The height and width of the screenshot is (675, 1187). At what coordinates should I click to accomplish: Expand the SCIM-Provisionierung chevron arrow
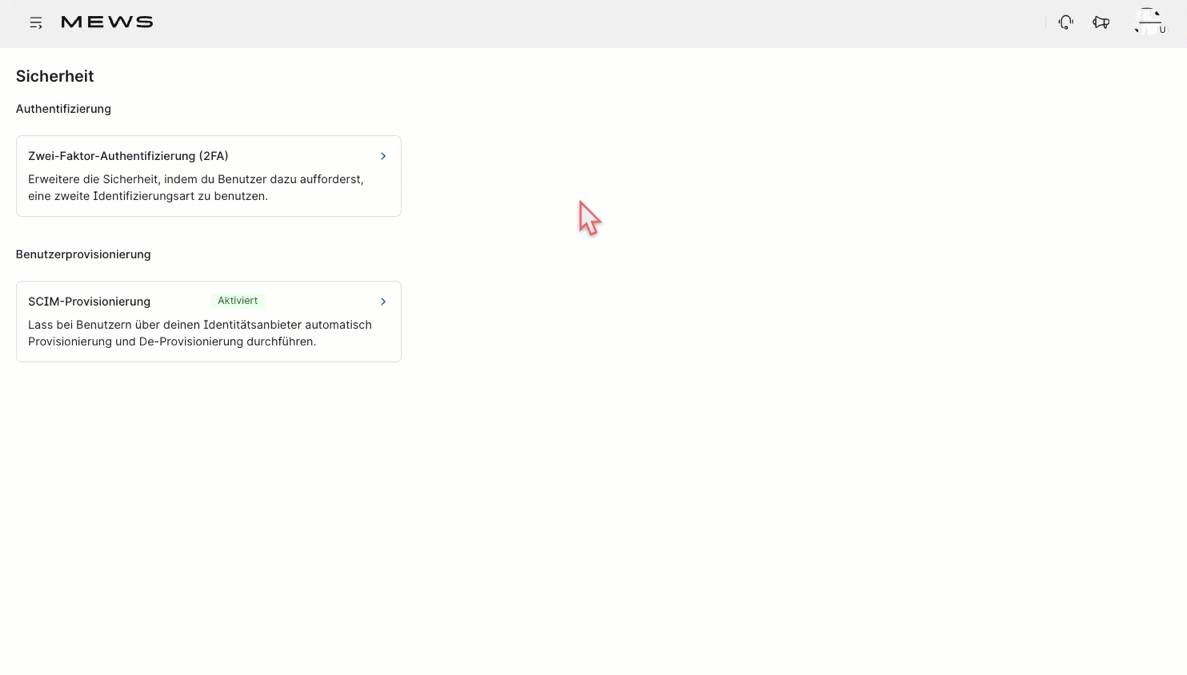click(x=383, y=301)
